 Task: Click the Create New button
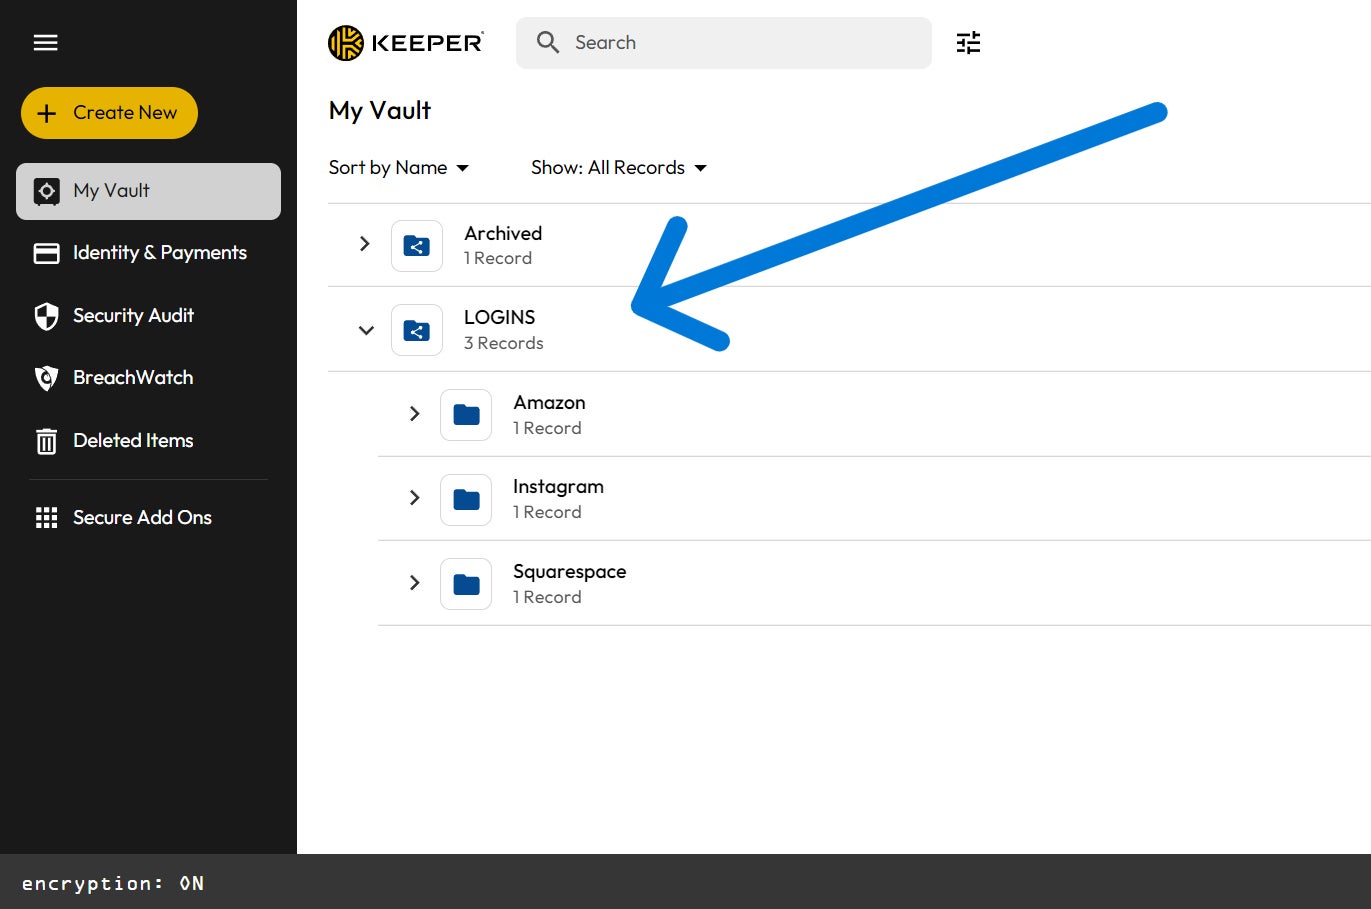click(109, 113)
